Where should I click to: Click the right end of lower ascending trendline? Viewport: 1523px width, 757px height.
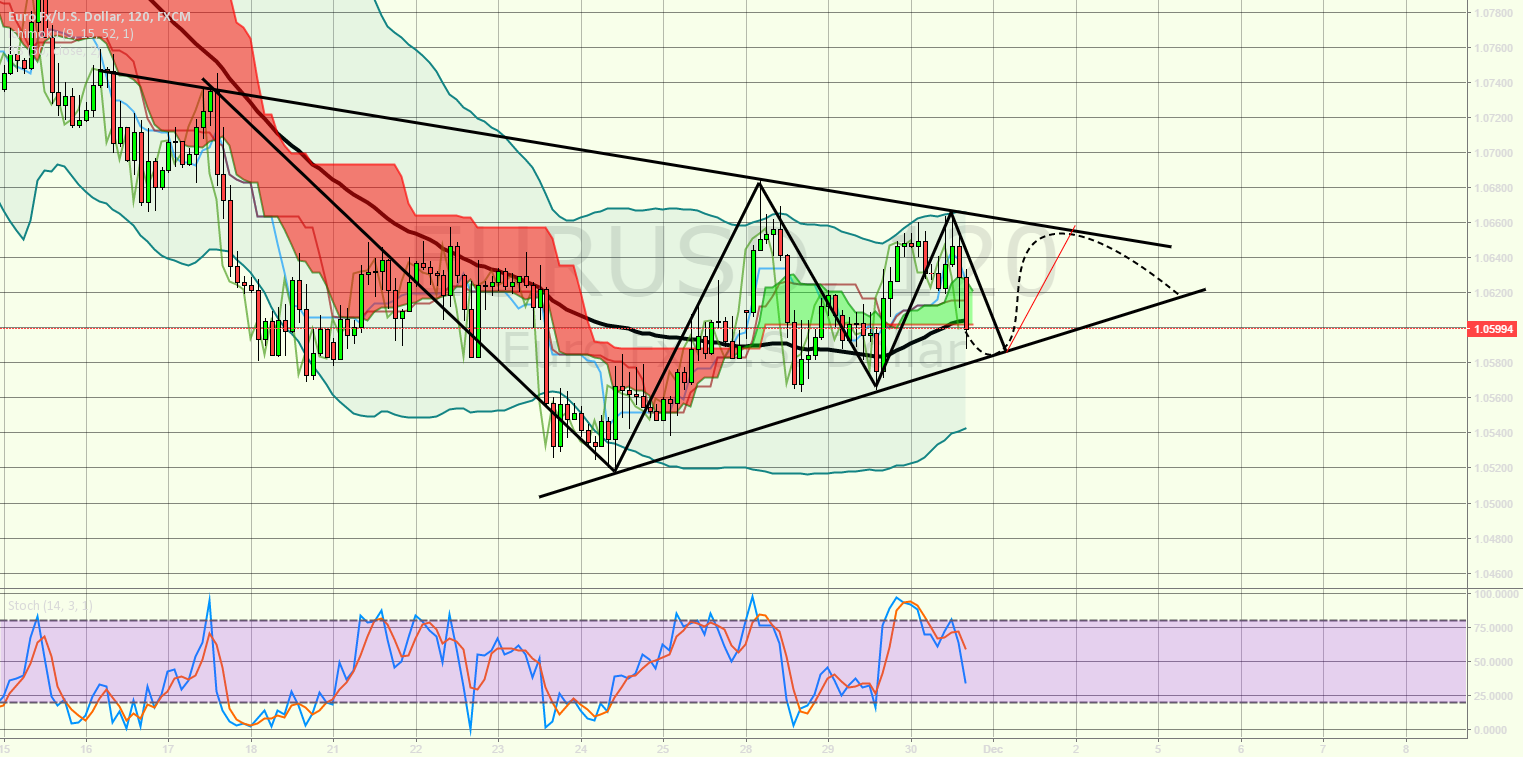(1204, 289)
